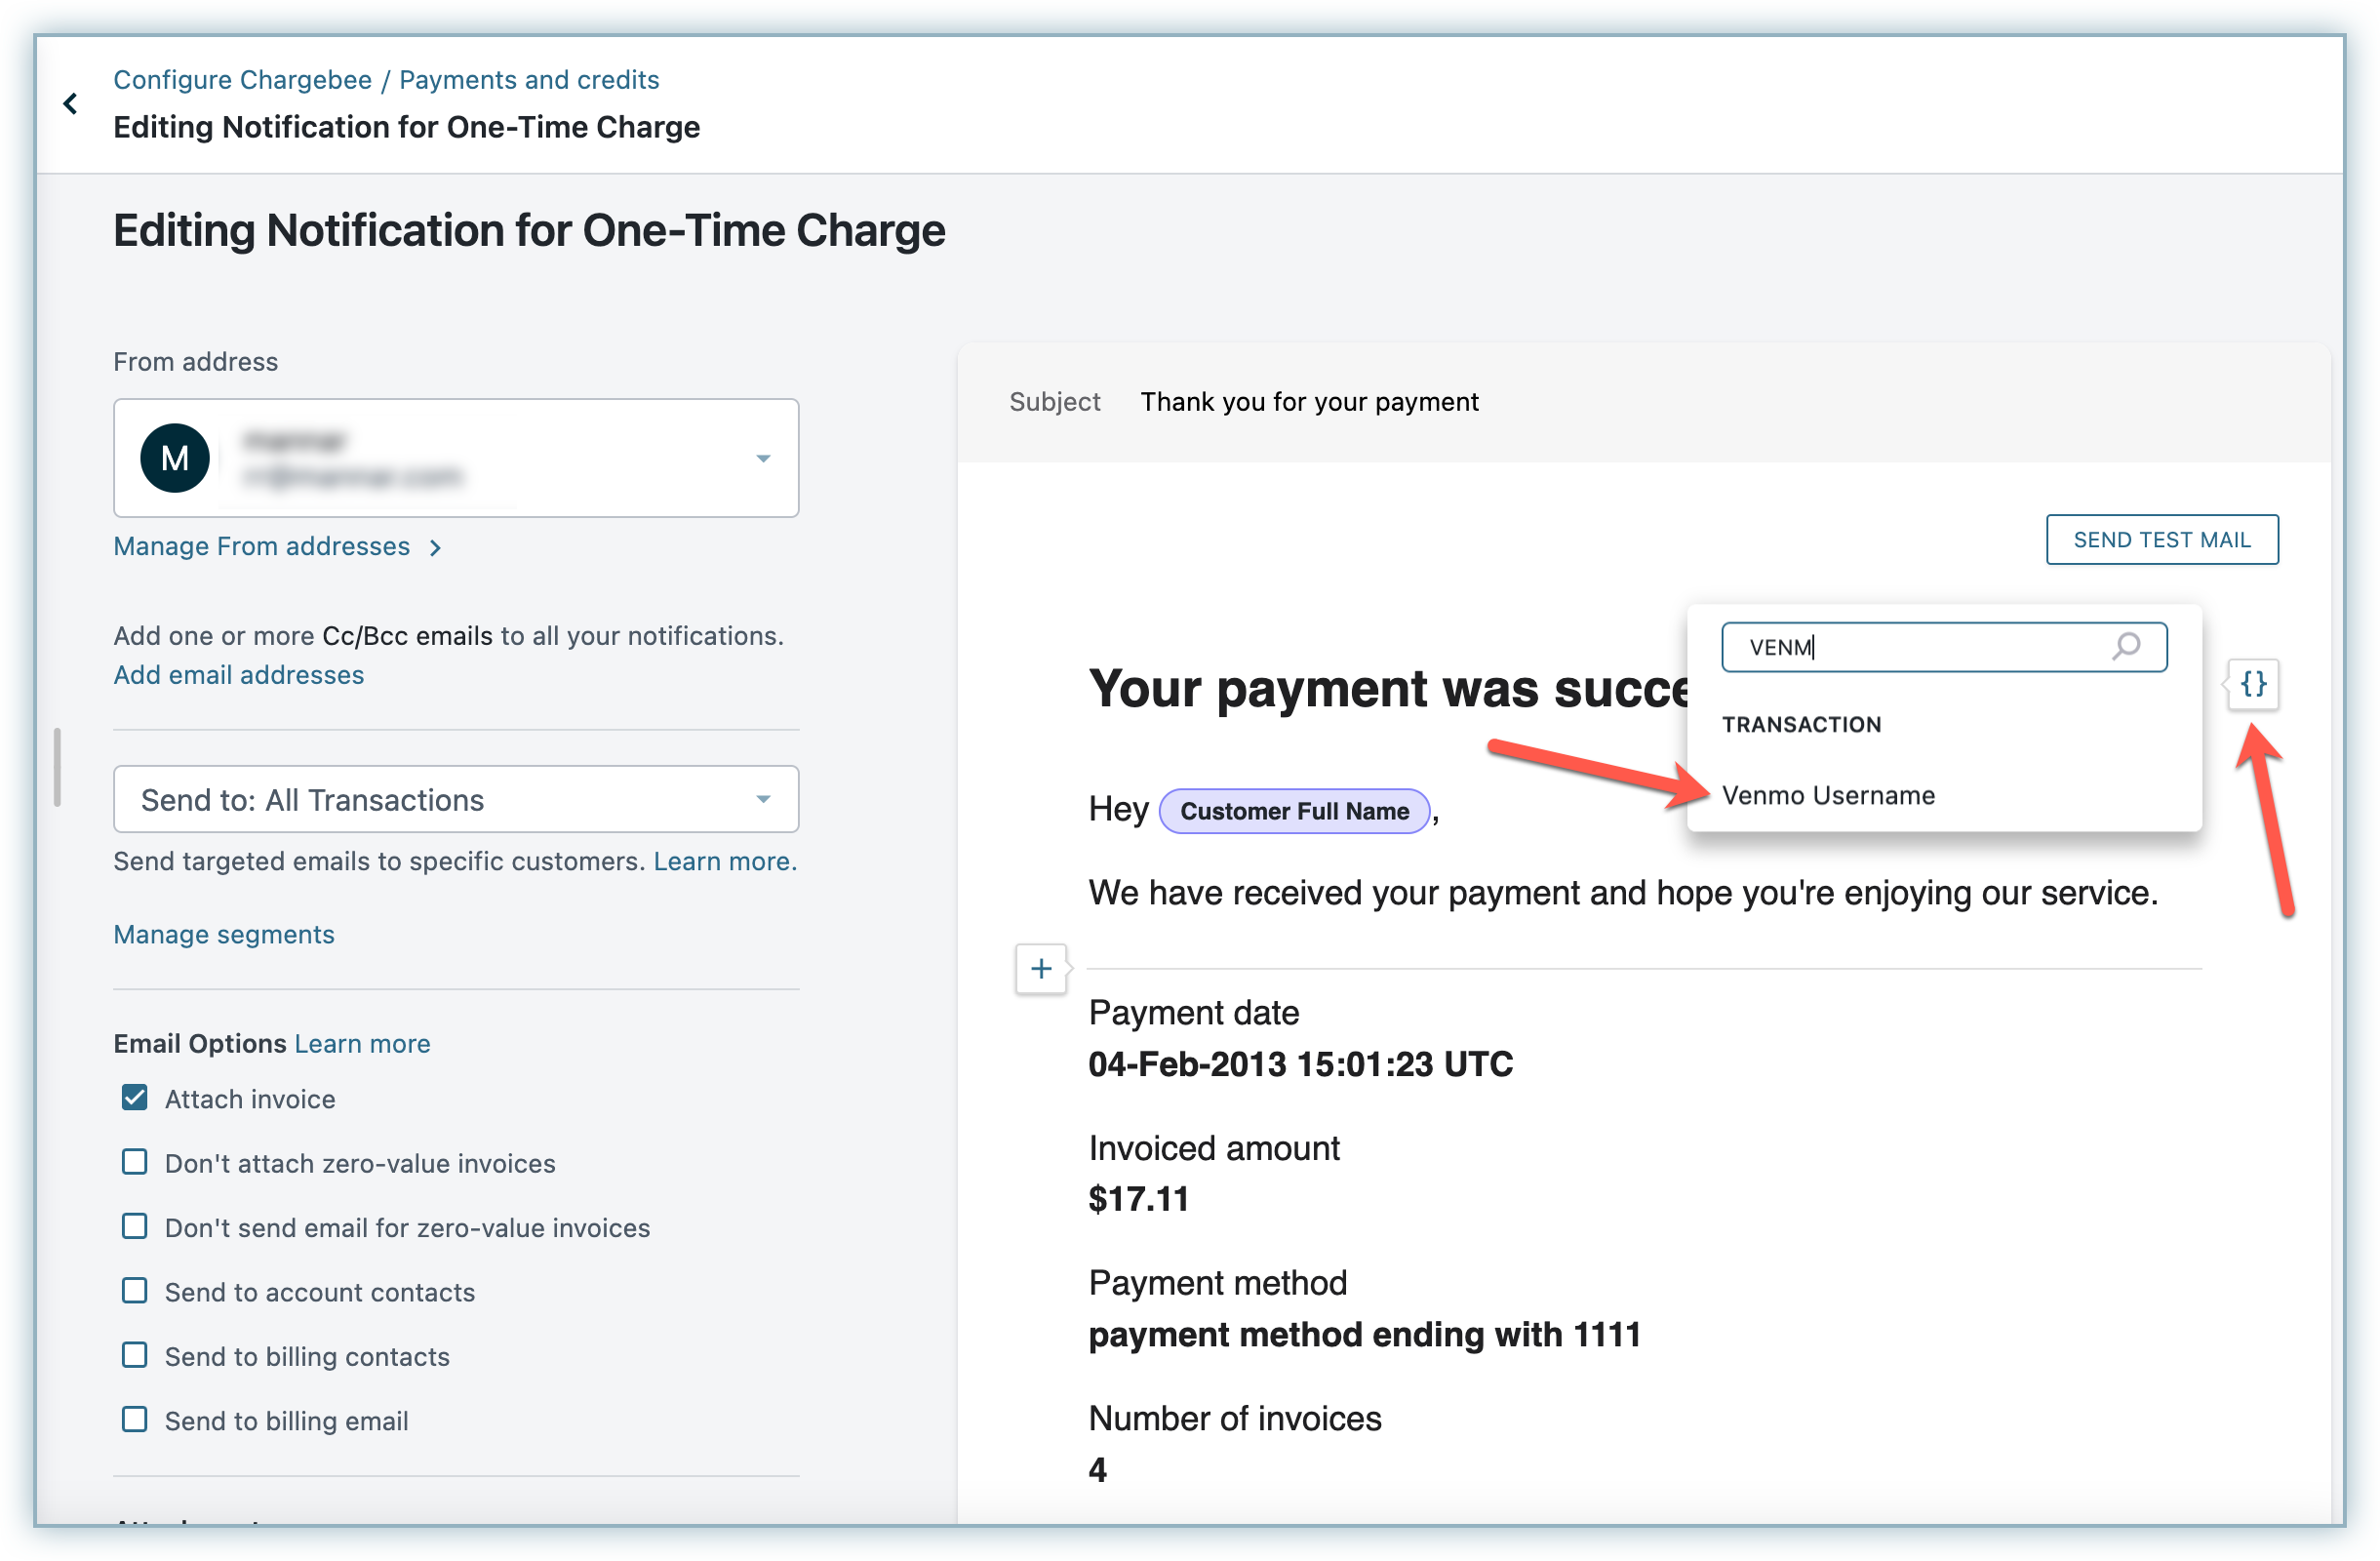The width and height of the screenshot is (2380, 1561).
Task: Click the M sender avatar
Action: tap(175, 458)
